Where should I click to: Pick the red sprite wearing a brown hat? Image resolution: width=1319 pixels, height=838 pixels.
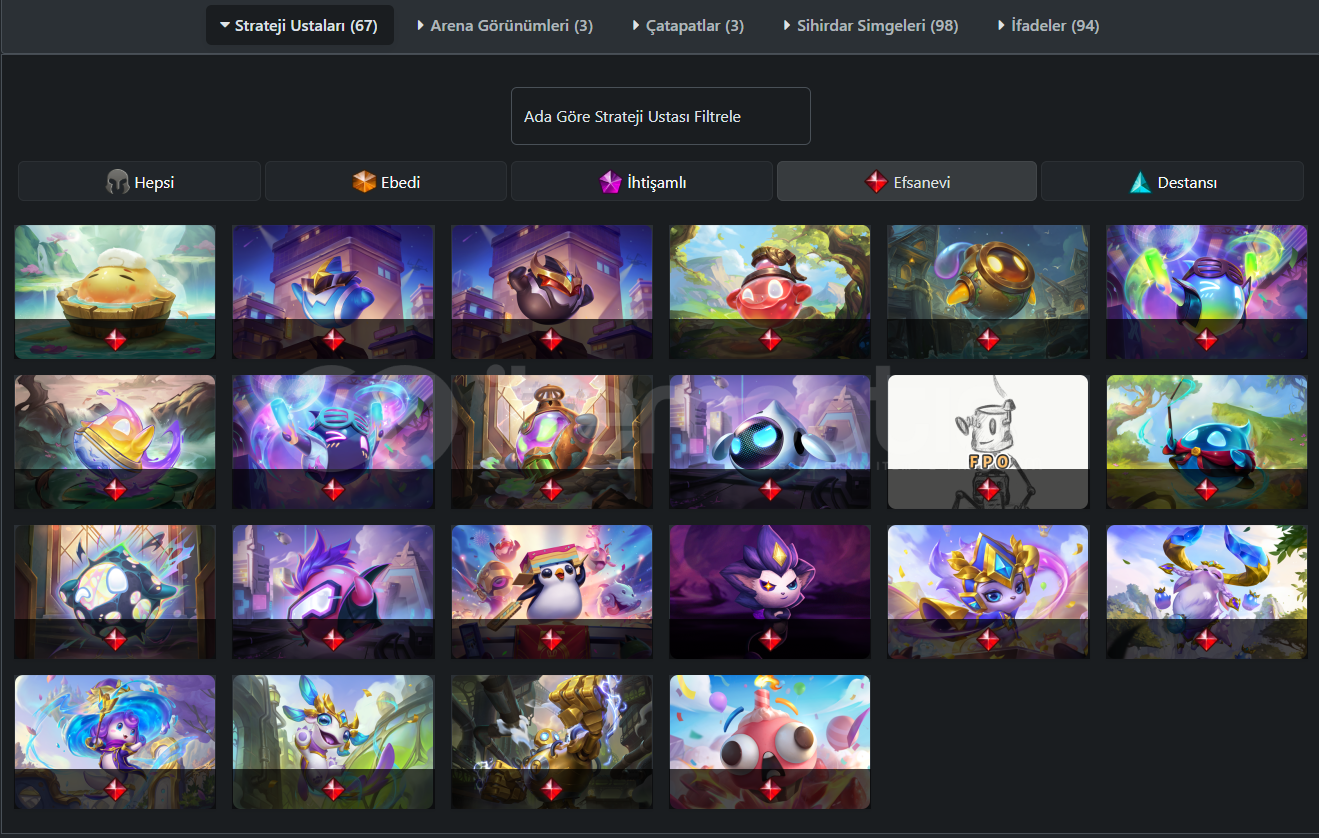[x=770, y=291]
